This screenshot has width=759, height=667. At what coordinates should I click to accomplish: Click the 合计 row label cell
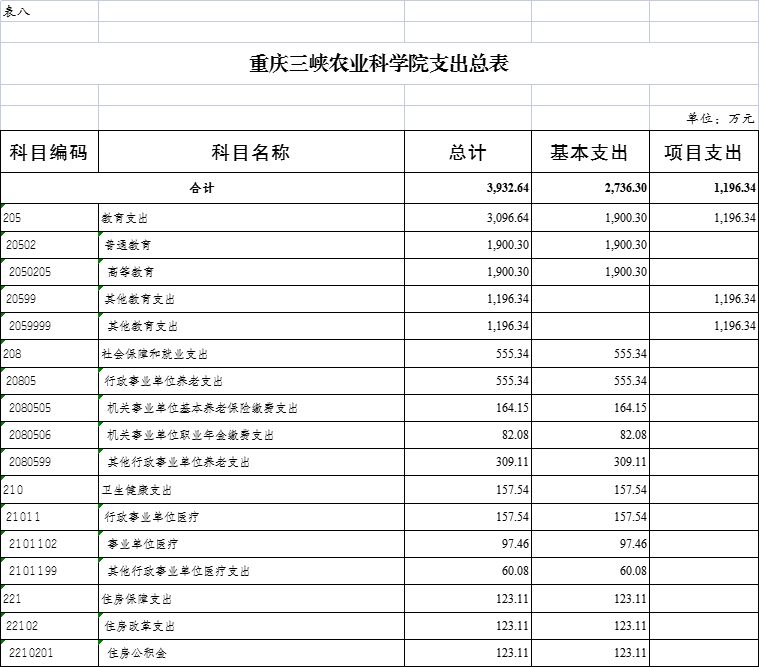(x=202, y=188)
